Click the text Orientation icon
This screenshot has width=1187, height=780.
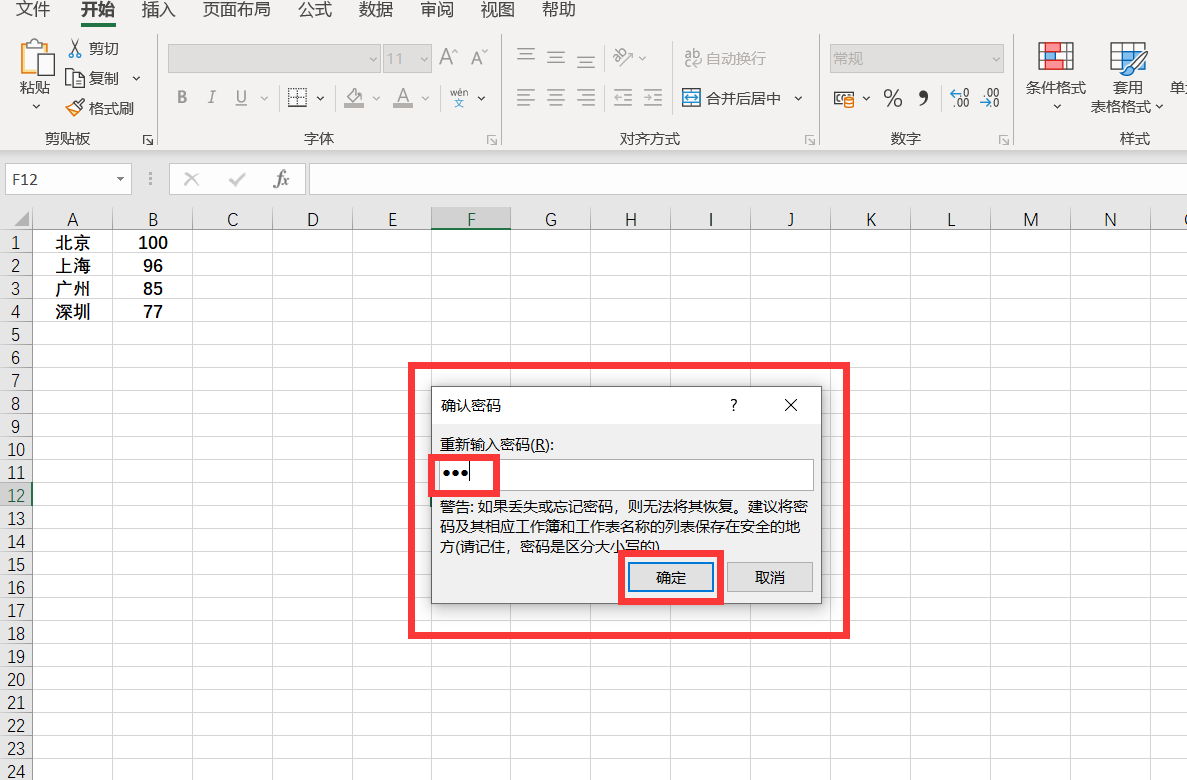pyautogui.click(x=622, y=58)
